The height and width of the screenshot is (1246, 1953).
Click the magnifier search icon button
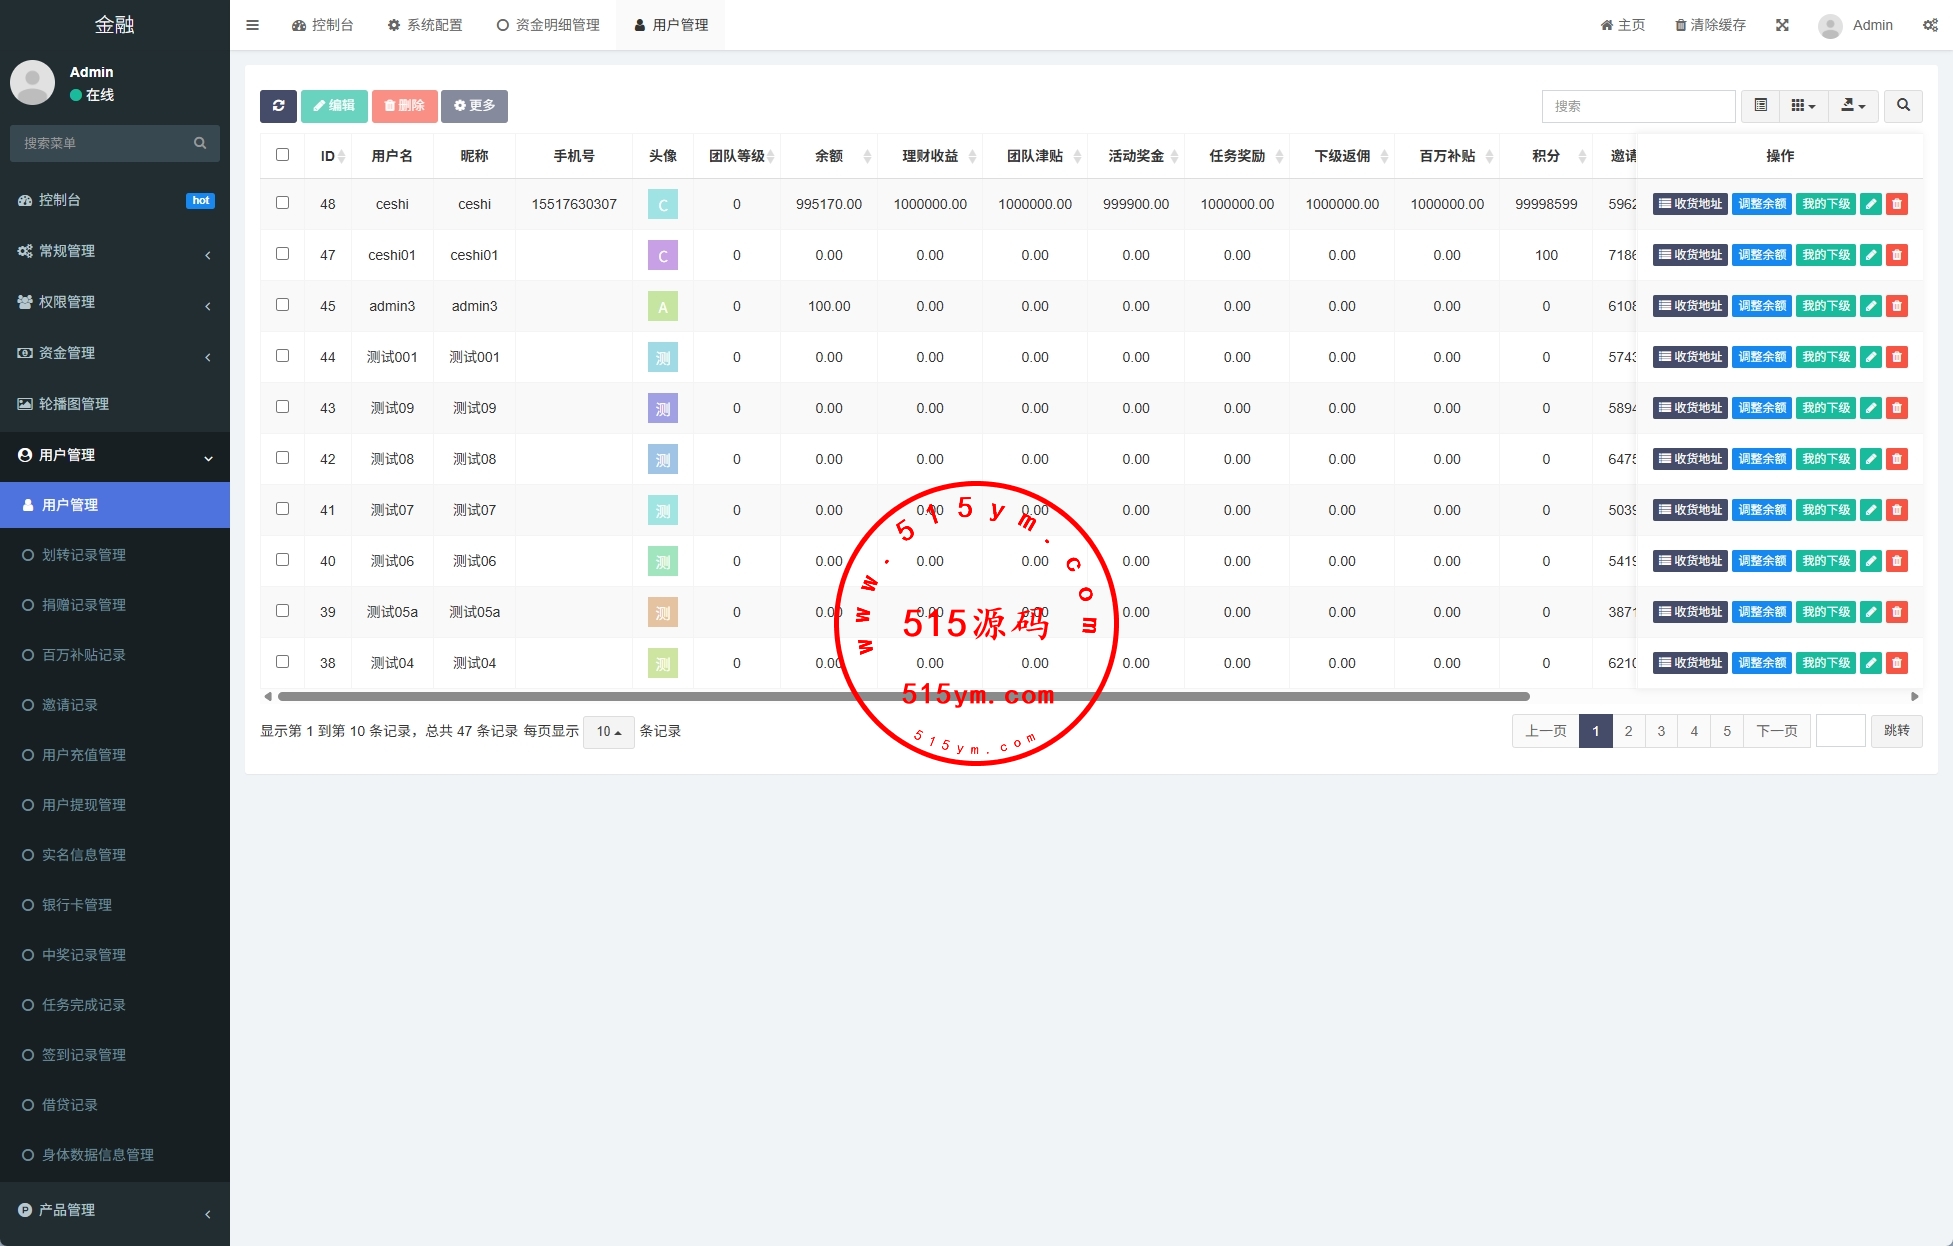point(1903,106)
